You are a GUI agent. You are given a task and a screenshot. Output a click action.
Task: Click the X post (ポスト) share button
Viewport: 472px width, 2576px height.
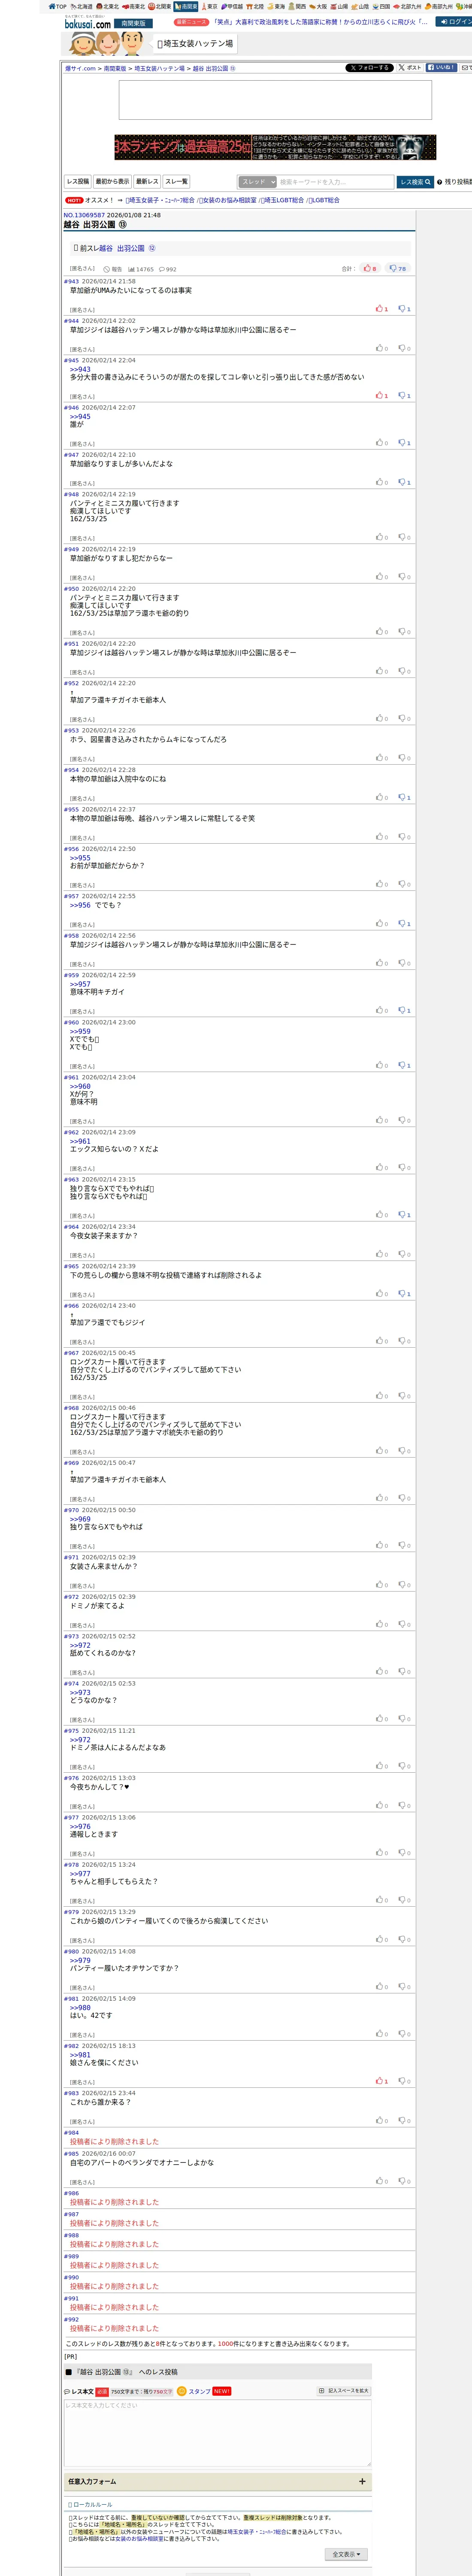(410, 68)
